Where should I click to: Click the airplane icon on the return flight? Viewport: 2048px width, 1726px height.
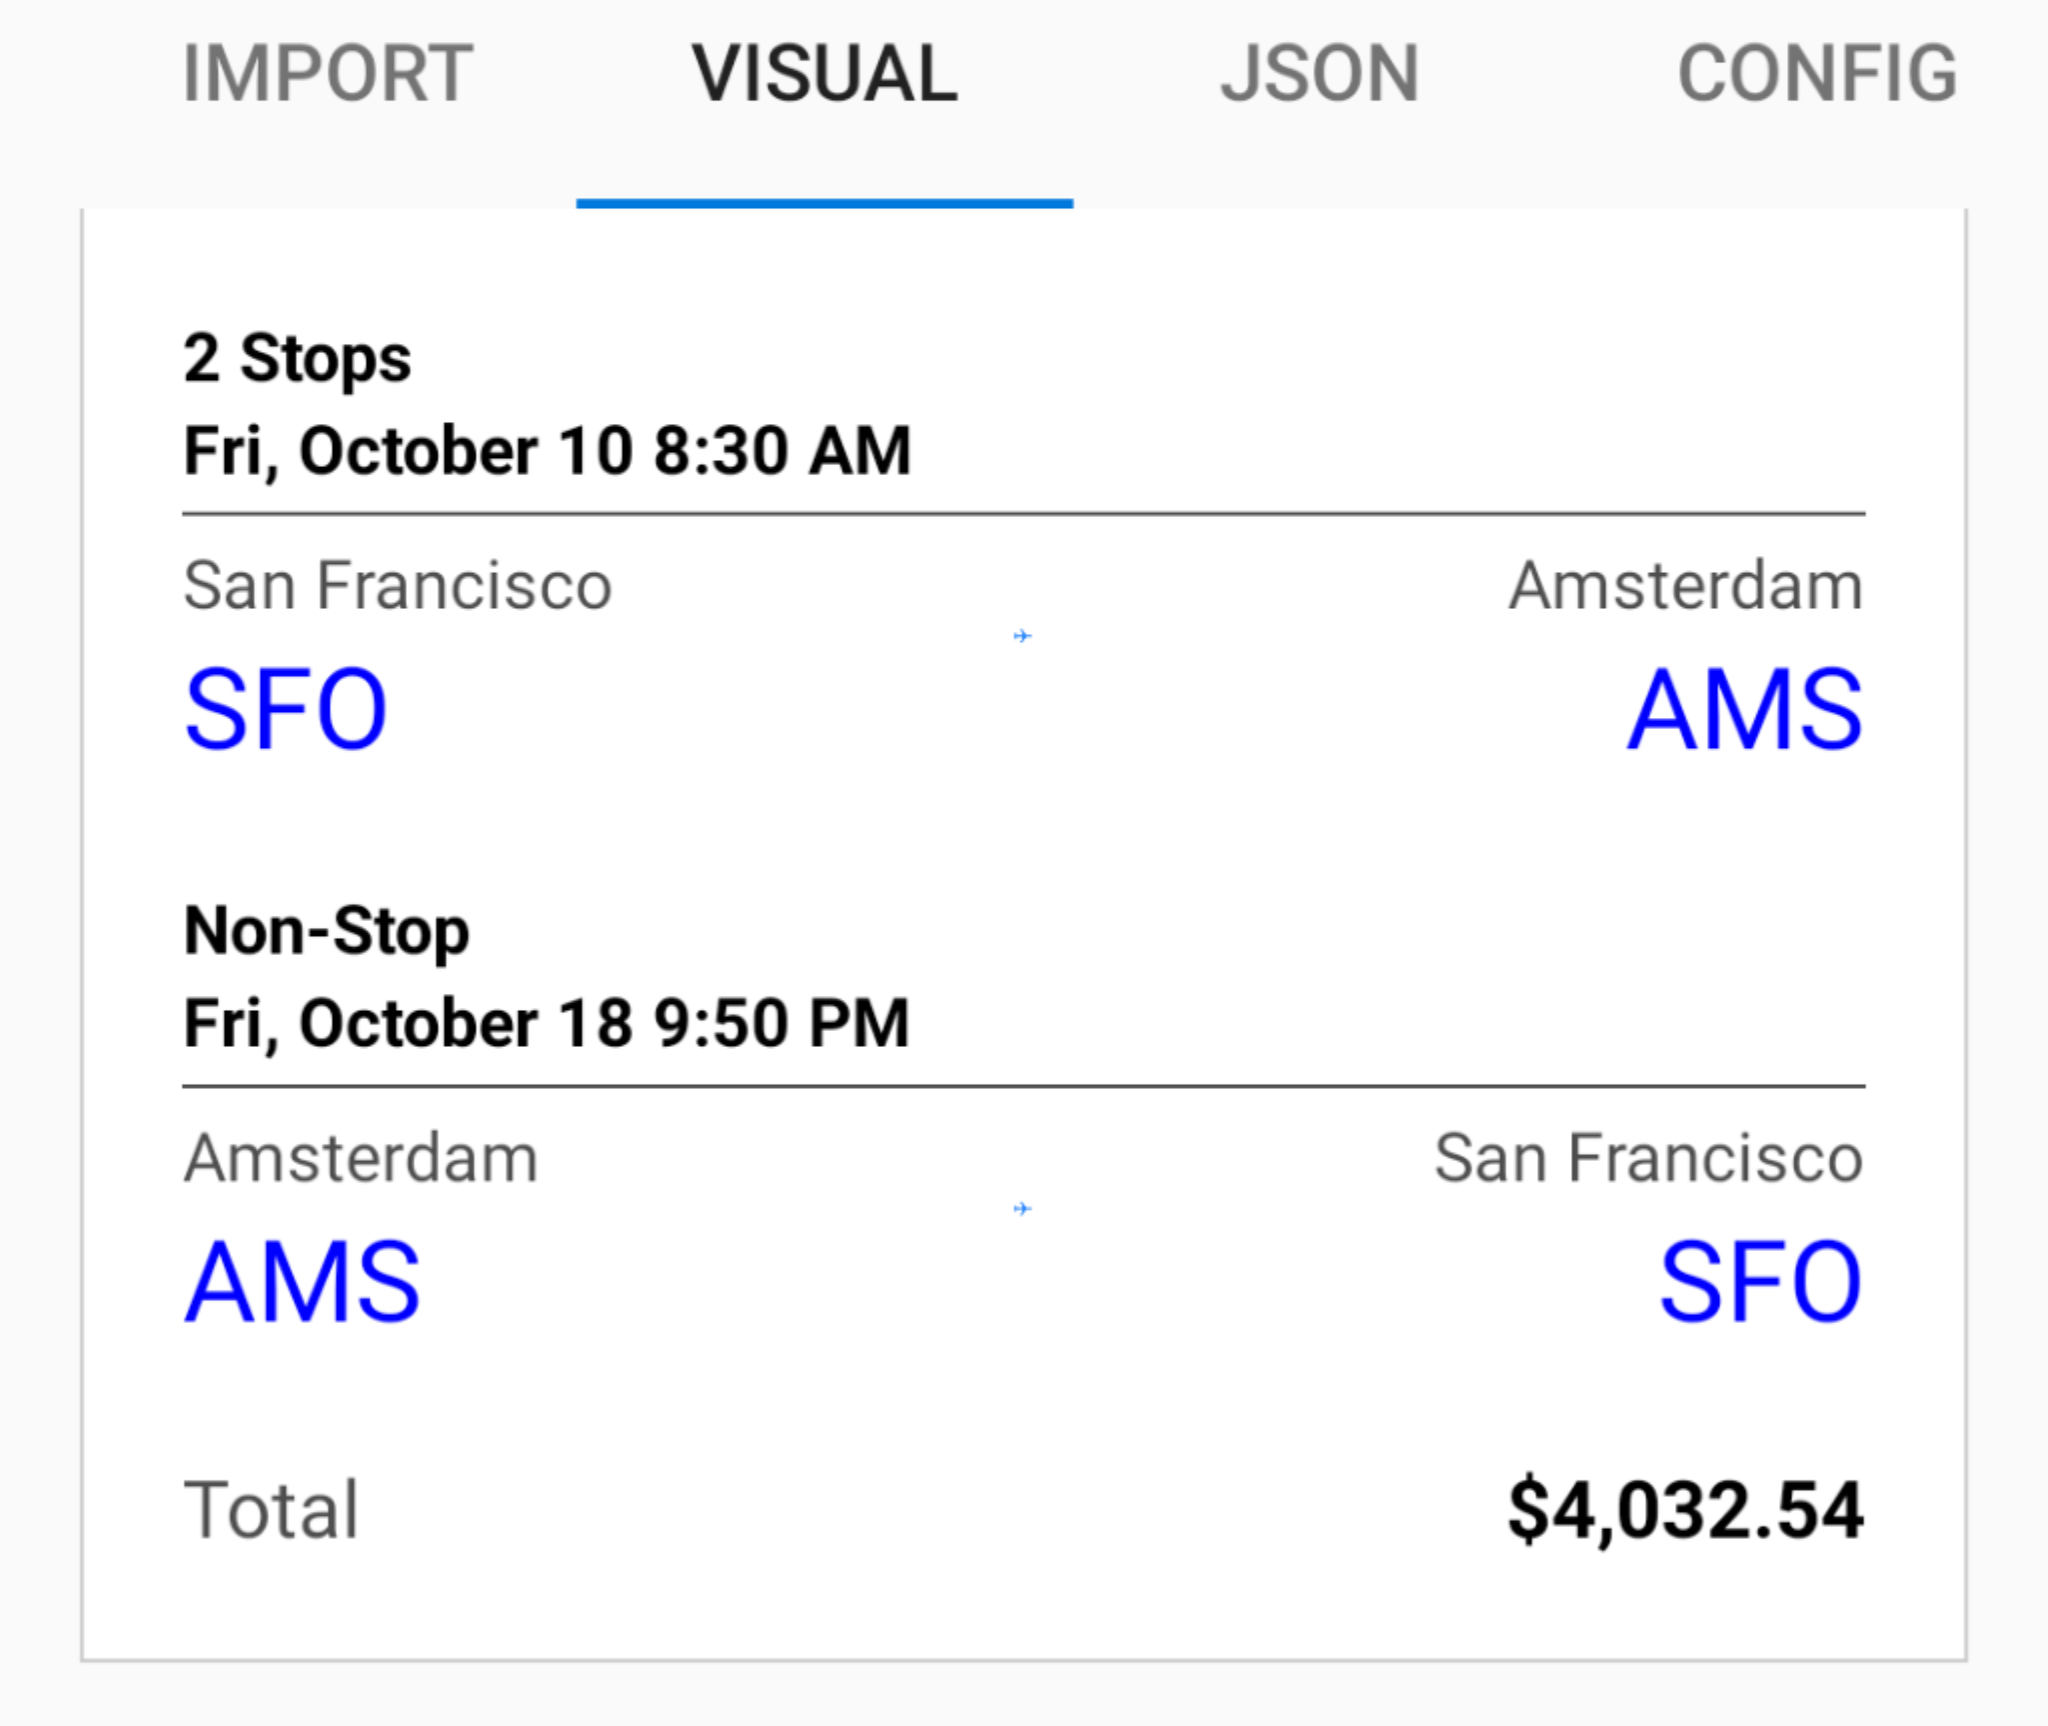[1021, 1209]
